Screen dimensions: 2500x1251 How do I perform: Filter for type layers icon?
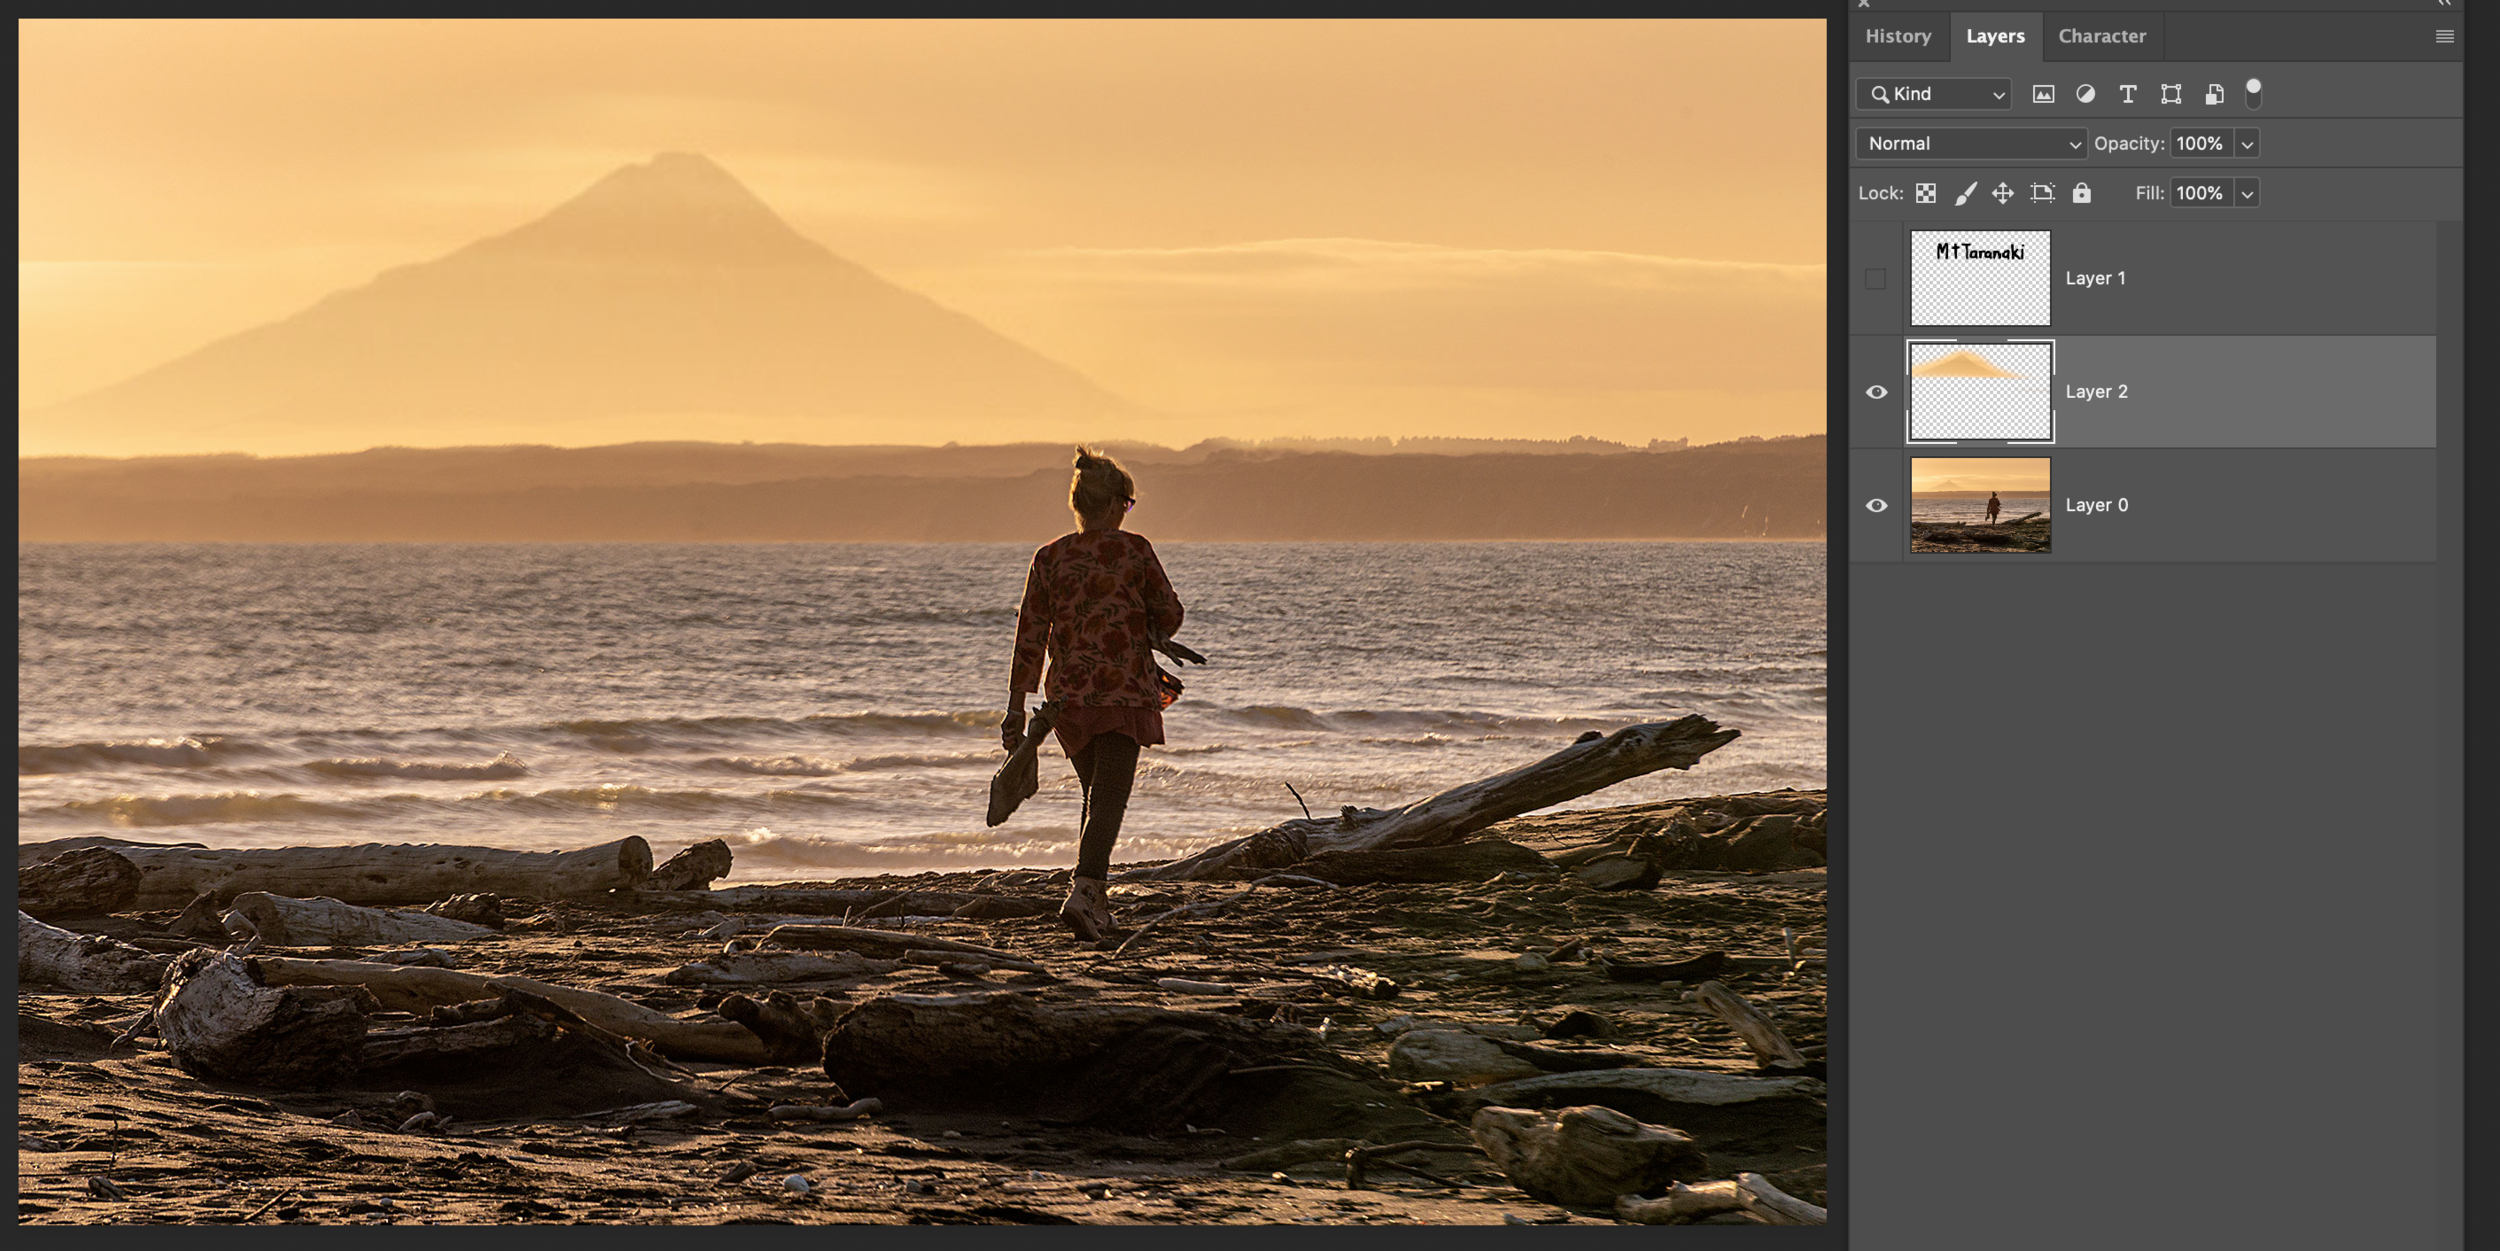click(x=2127, y=94)
